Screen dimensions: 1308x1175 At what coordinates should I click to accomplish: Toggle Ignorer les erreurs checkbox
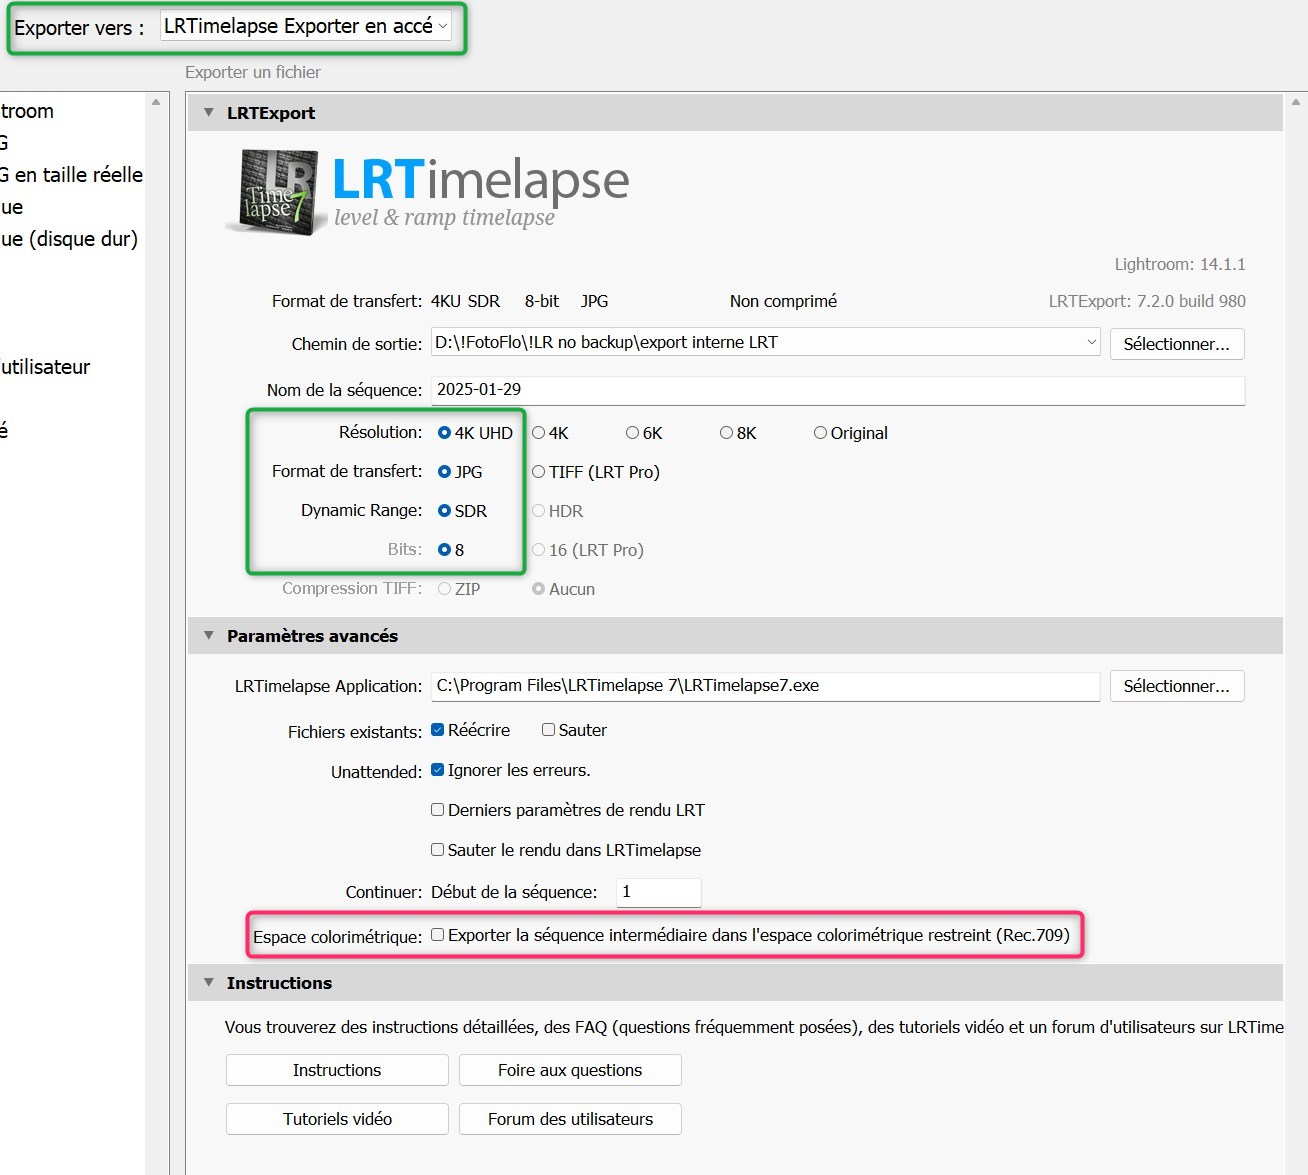coord(437,770)
